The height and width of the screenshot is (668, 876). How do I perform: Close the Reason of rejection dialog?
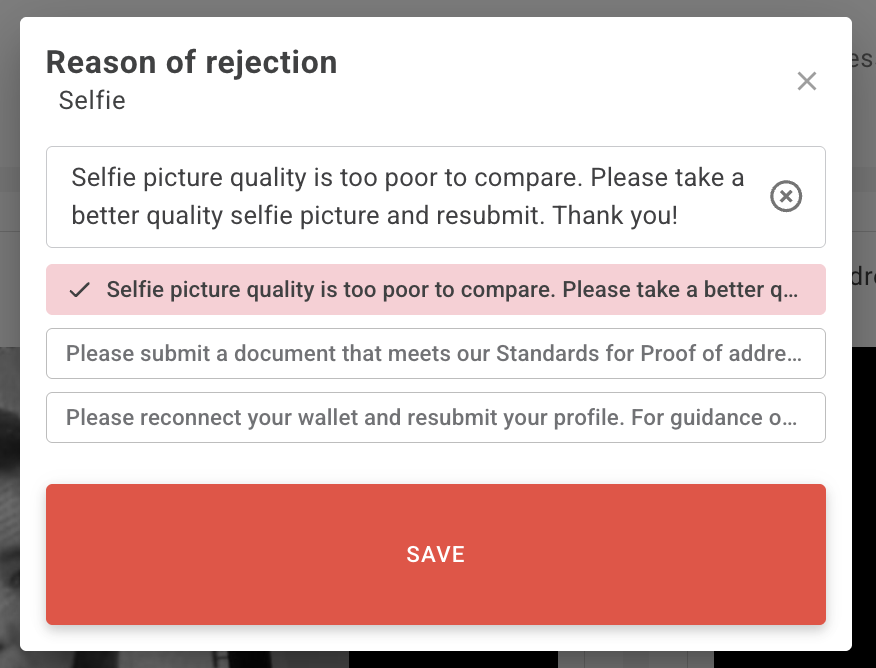(806, 82)
